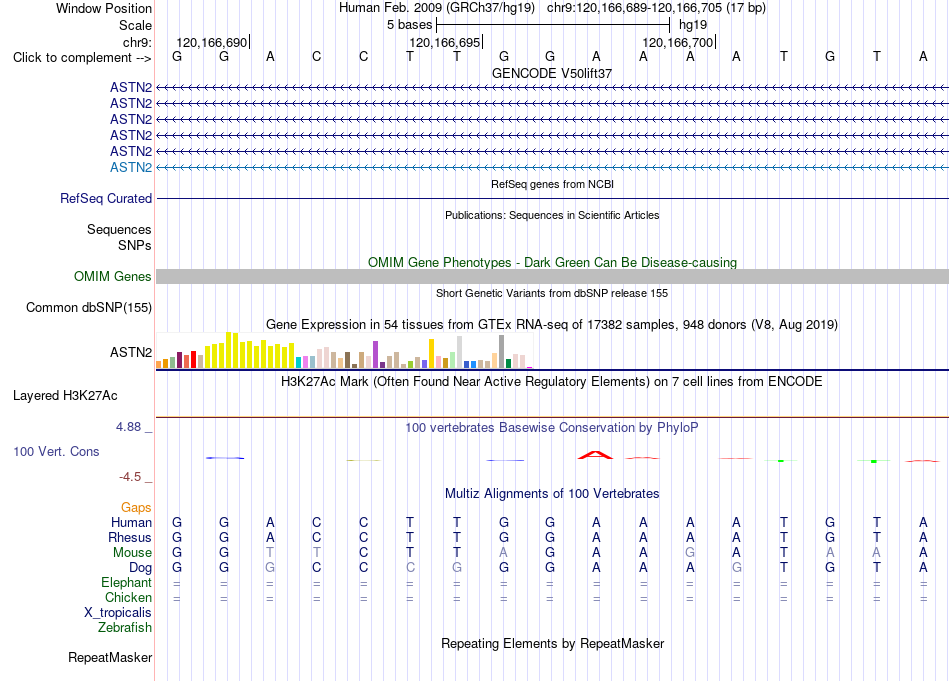Select the Rhesus alignment row label
This screenshot has width=950, height=681.
(x=130, y=538)
